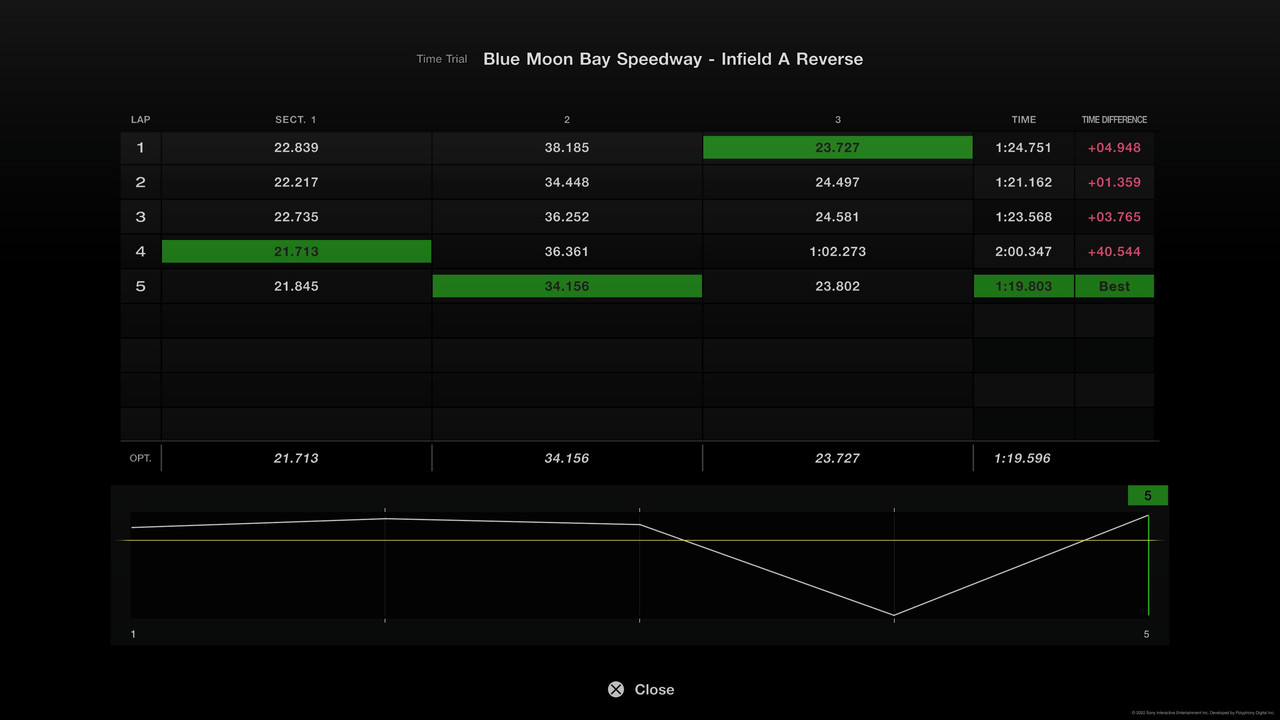The image size is (1280, 720).
Task: Click the SECT. 1 column header
Action: 296,120
